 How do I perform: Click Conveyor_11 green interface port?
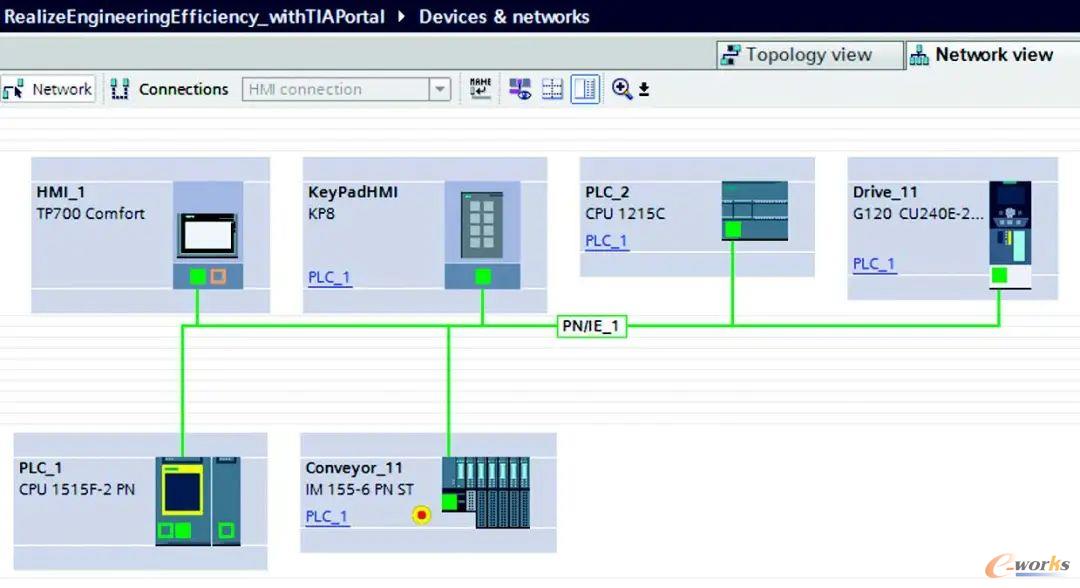449,502
